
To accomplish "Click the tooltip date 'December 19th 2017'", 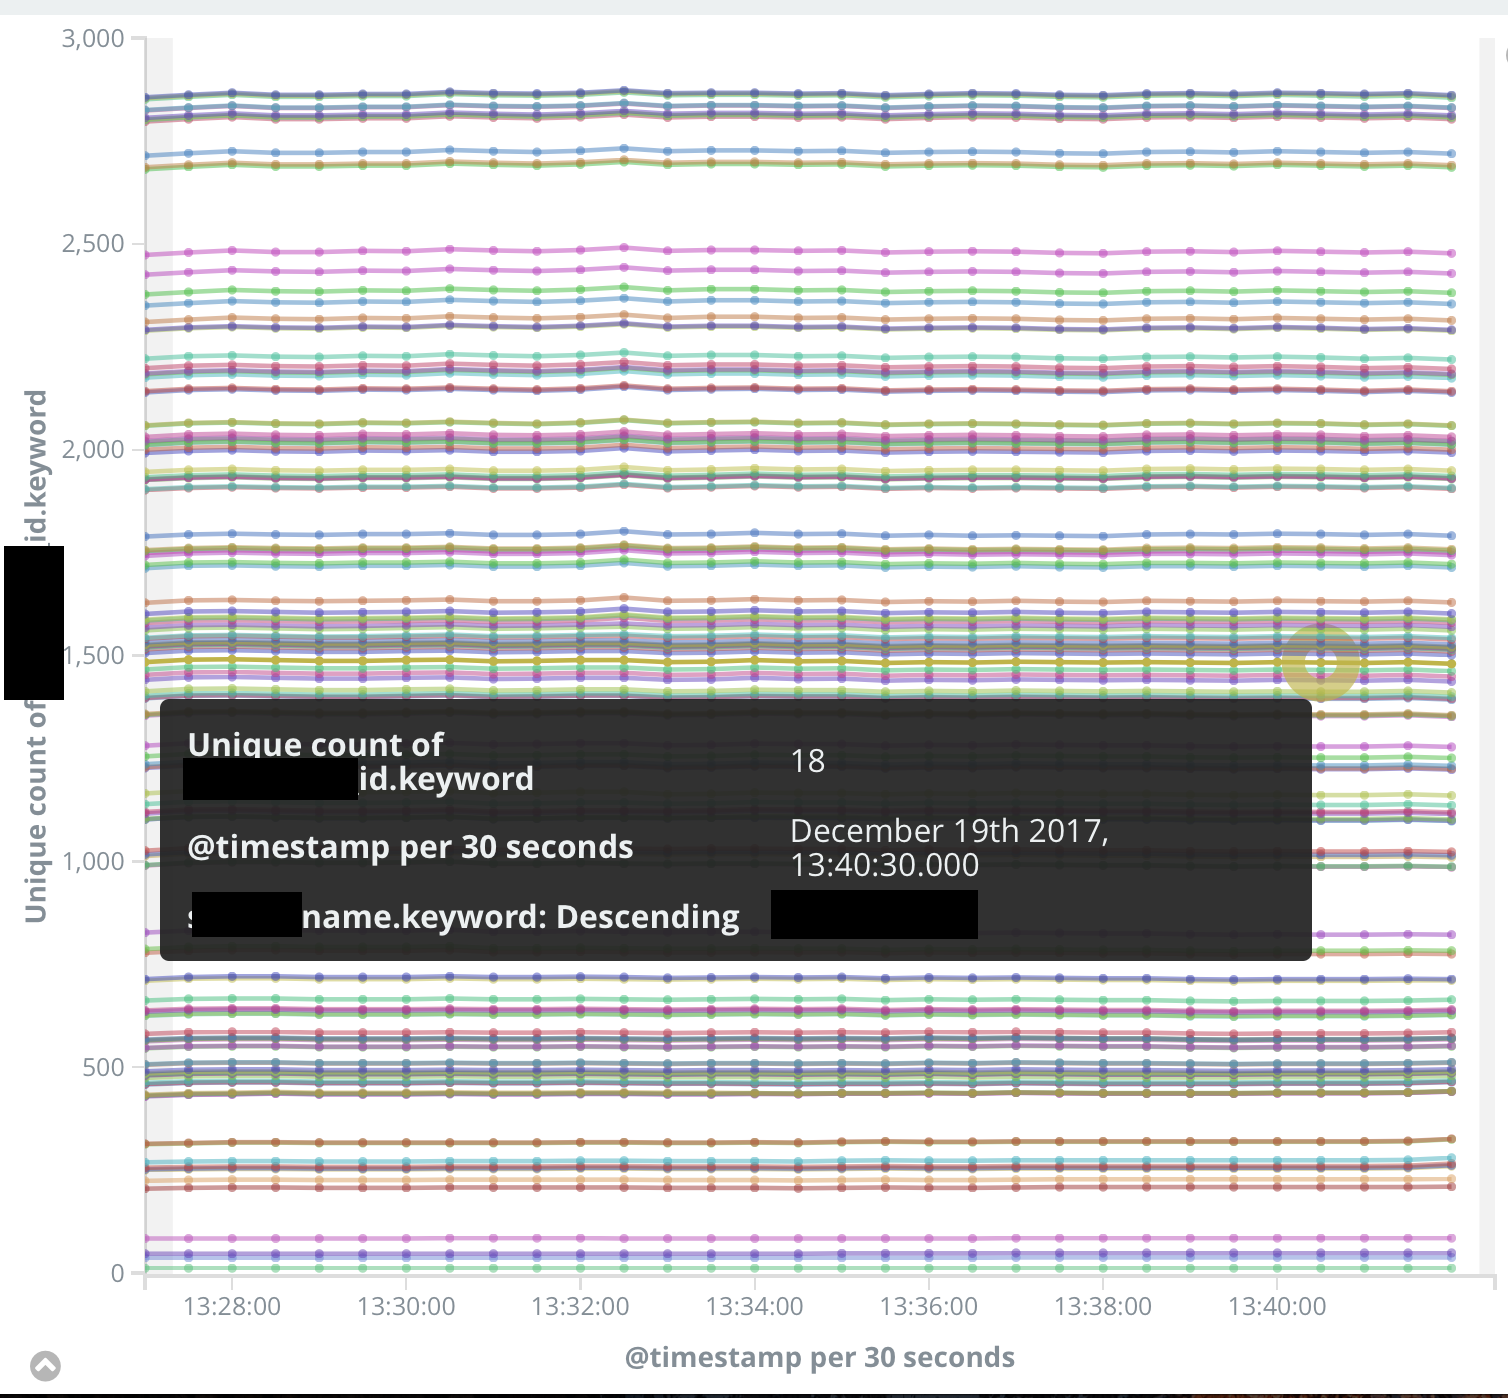I will point(949,831).
